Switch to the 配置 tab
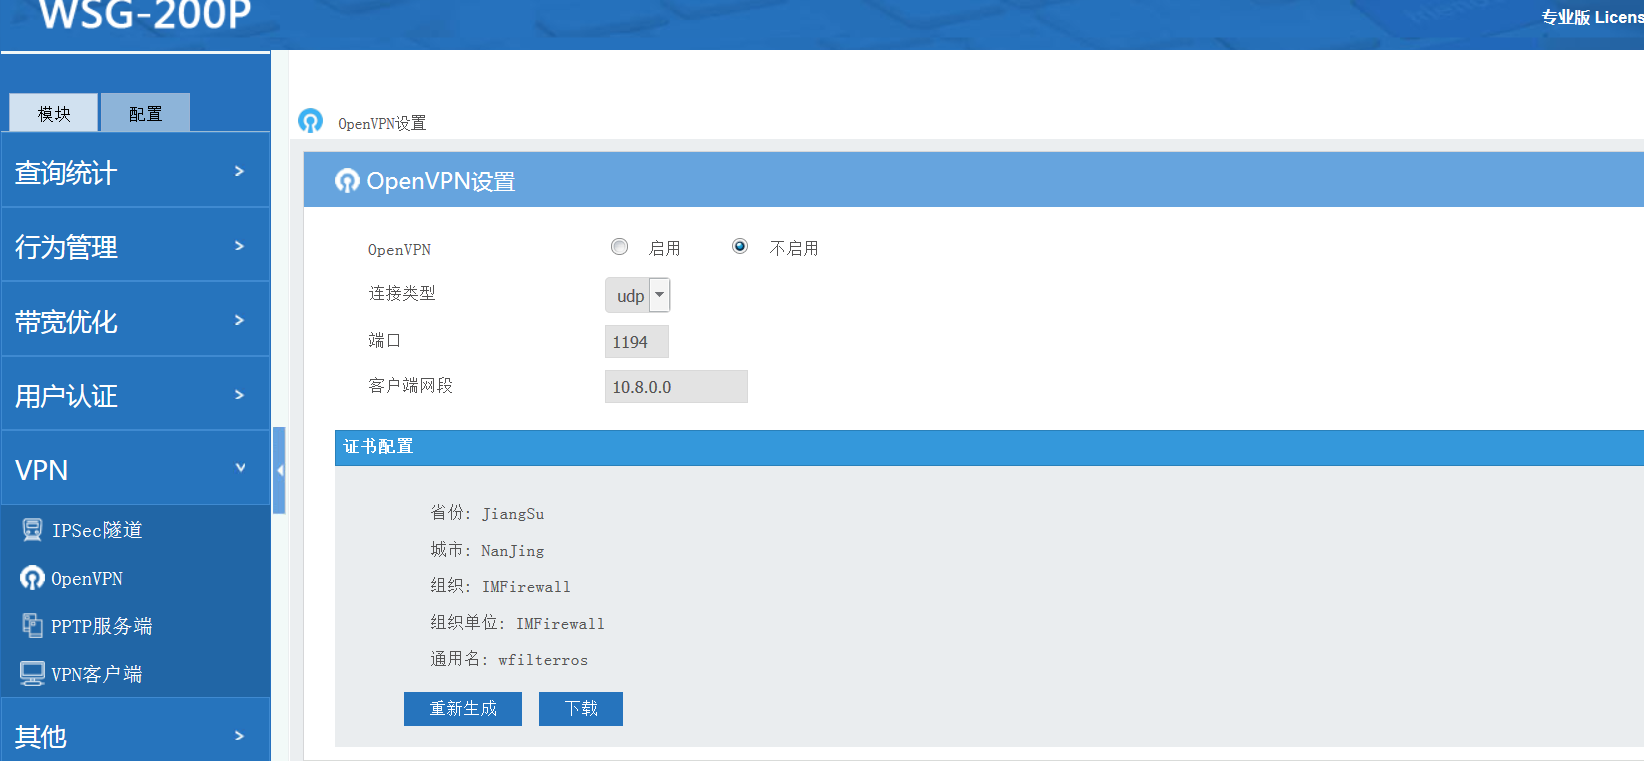Image resolution: width=1644 pixels, height=761 pixels. pyautogui.click(x=145, y=113)
